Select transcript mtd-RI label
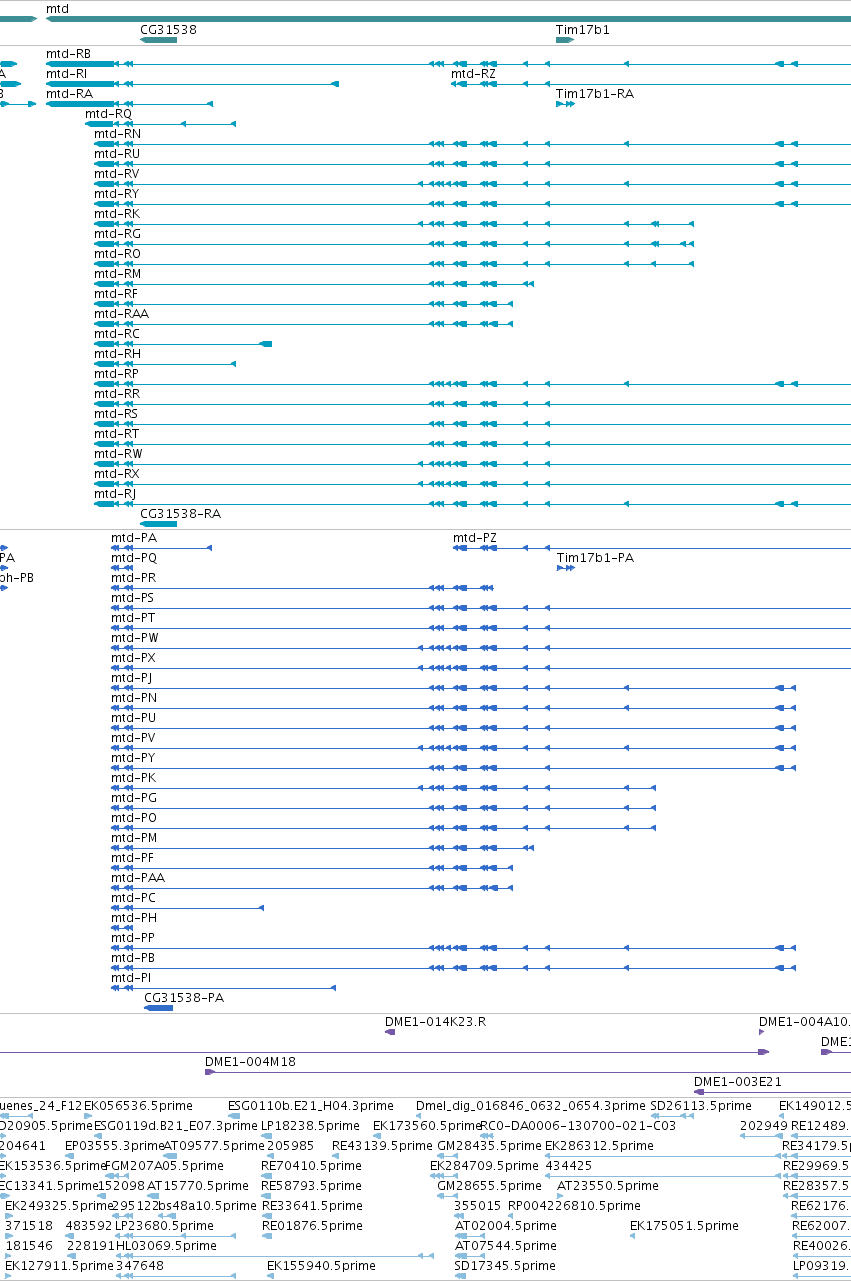The width and height of the screenshot is (851, 1281). [x=67, y=73]
